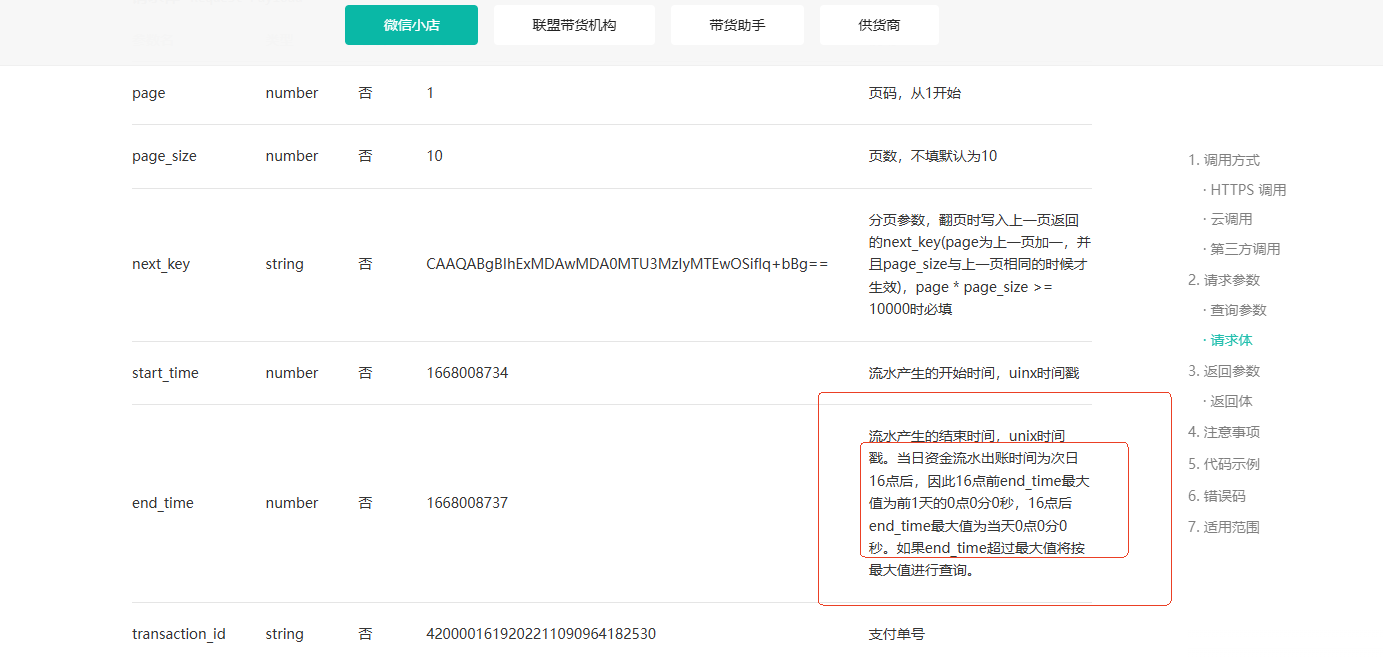Click description 页码，从1开始
Screen dimensions: 1383x658
(915, 93)
